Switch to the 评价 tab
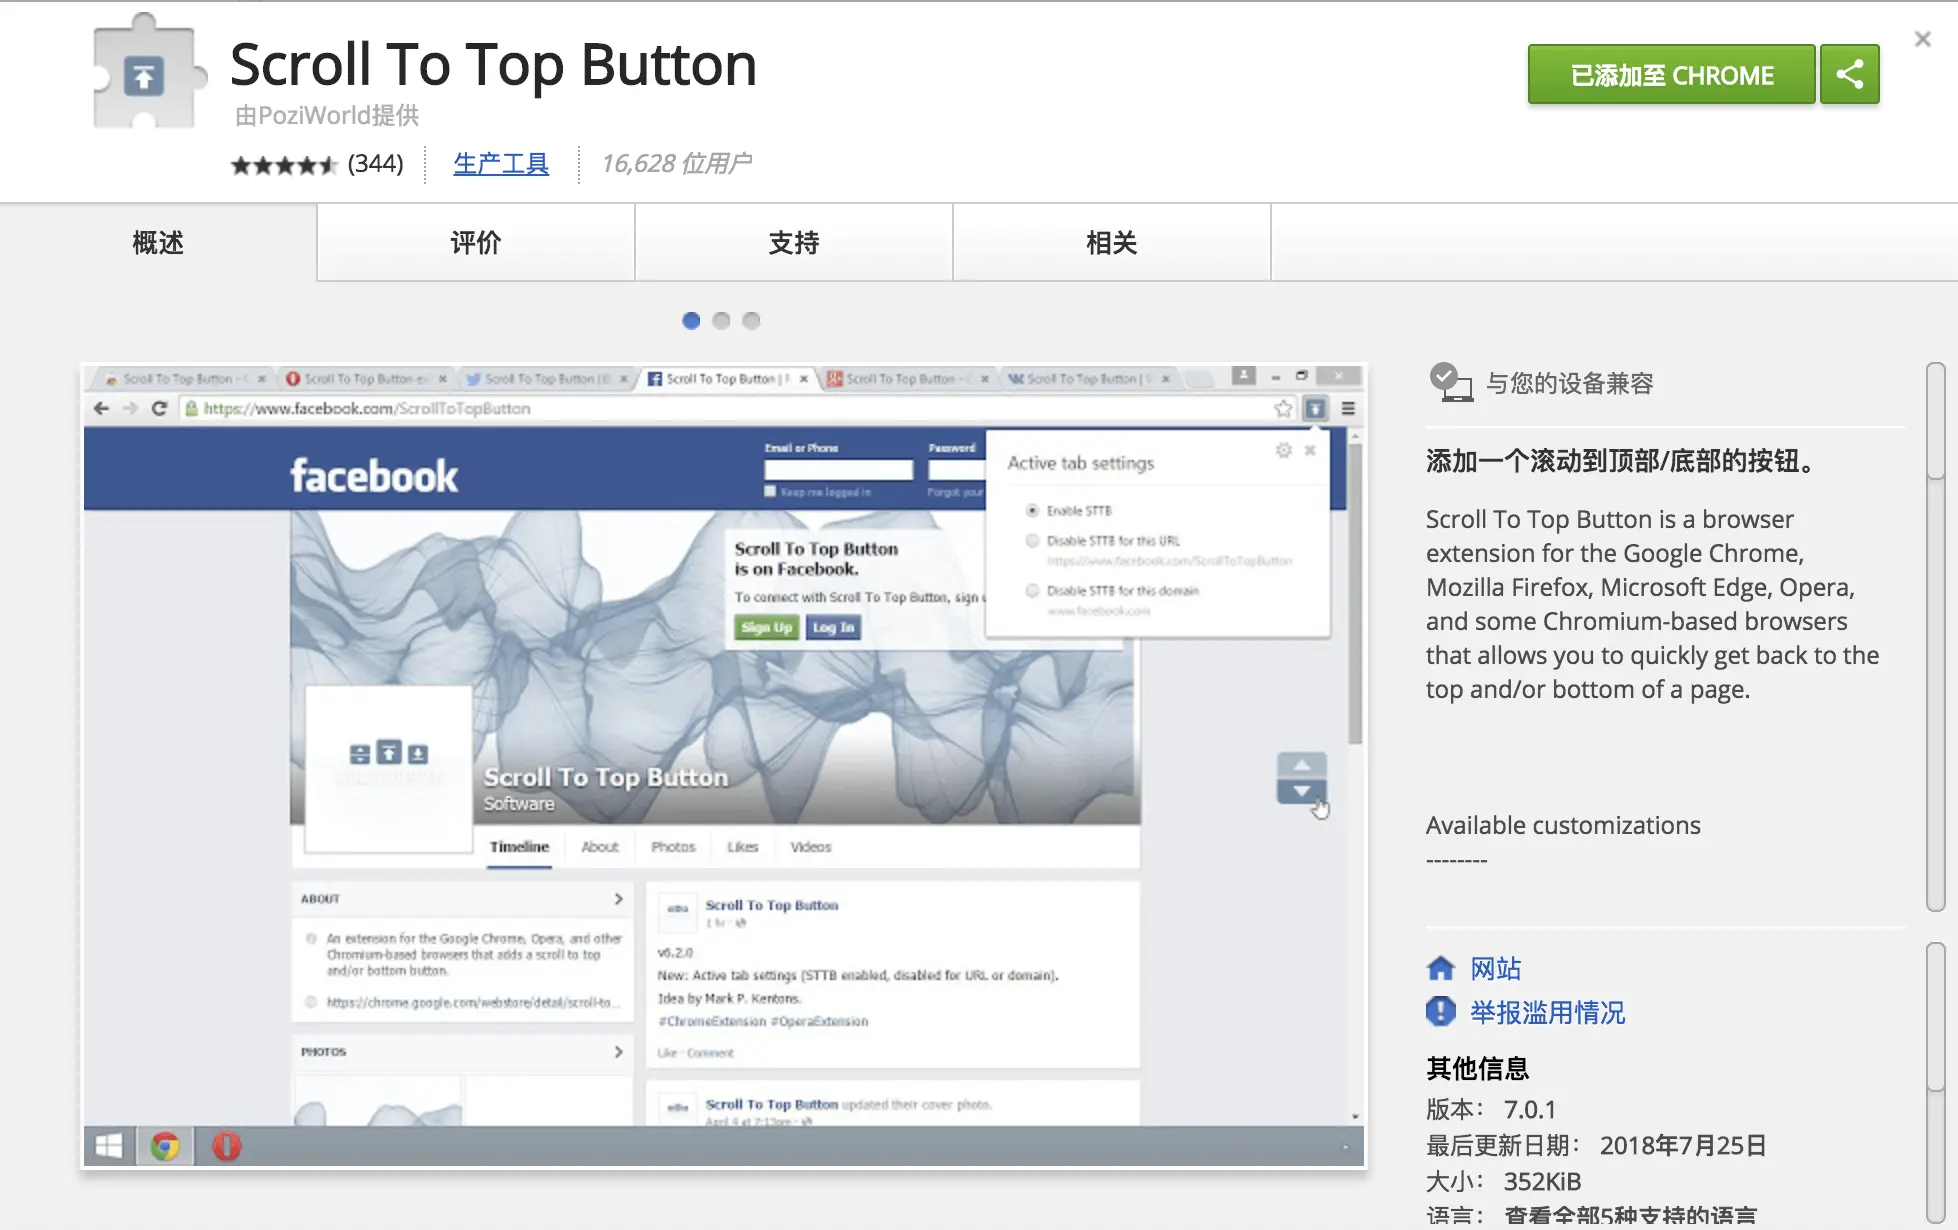Viewport: 1958px width, 1230px height. point(475,243)
